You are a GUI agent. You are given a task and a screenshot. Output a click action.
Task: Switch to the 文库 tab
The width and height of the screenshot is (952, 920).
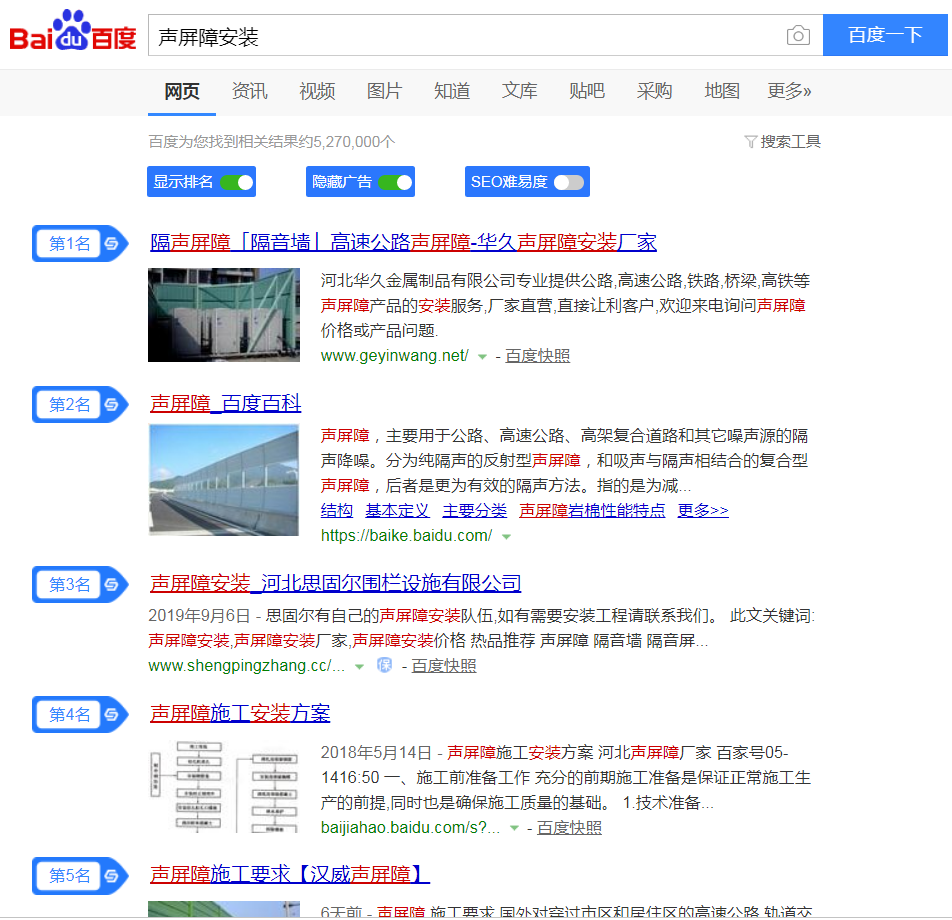[x=519, y=91]
